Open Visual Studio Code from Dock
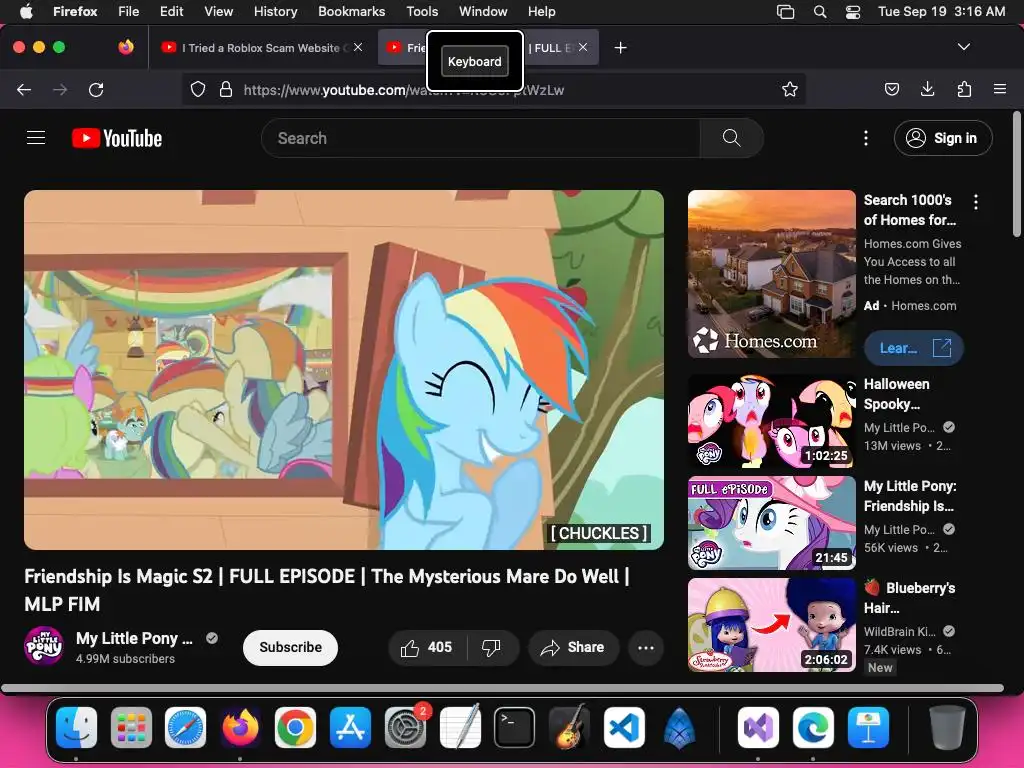Viewport: 1024px width, 768px height. [624, 727]
